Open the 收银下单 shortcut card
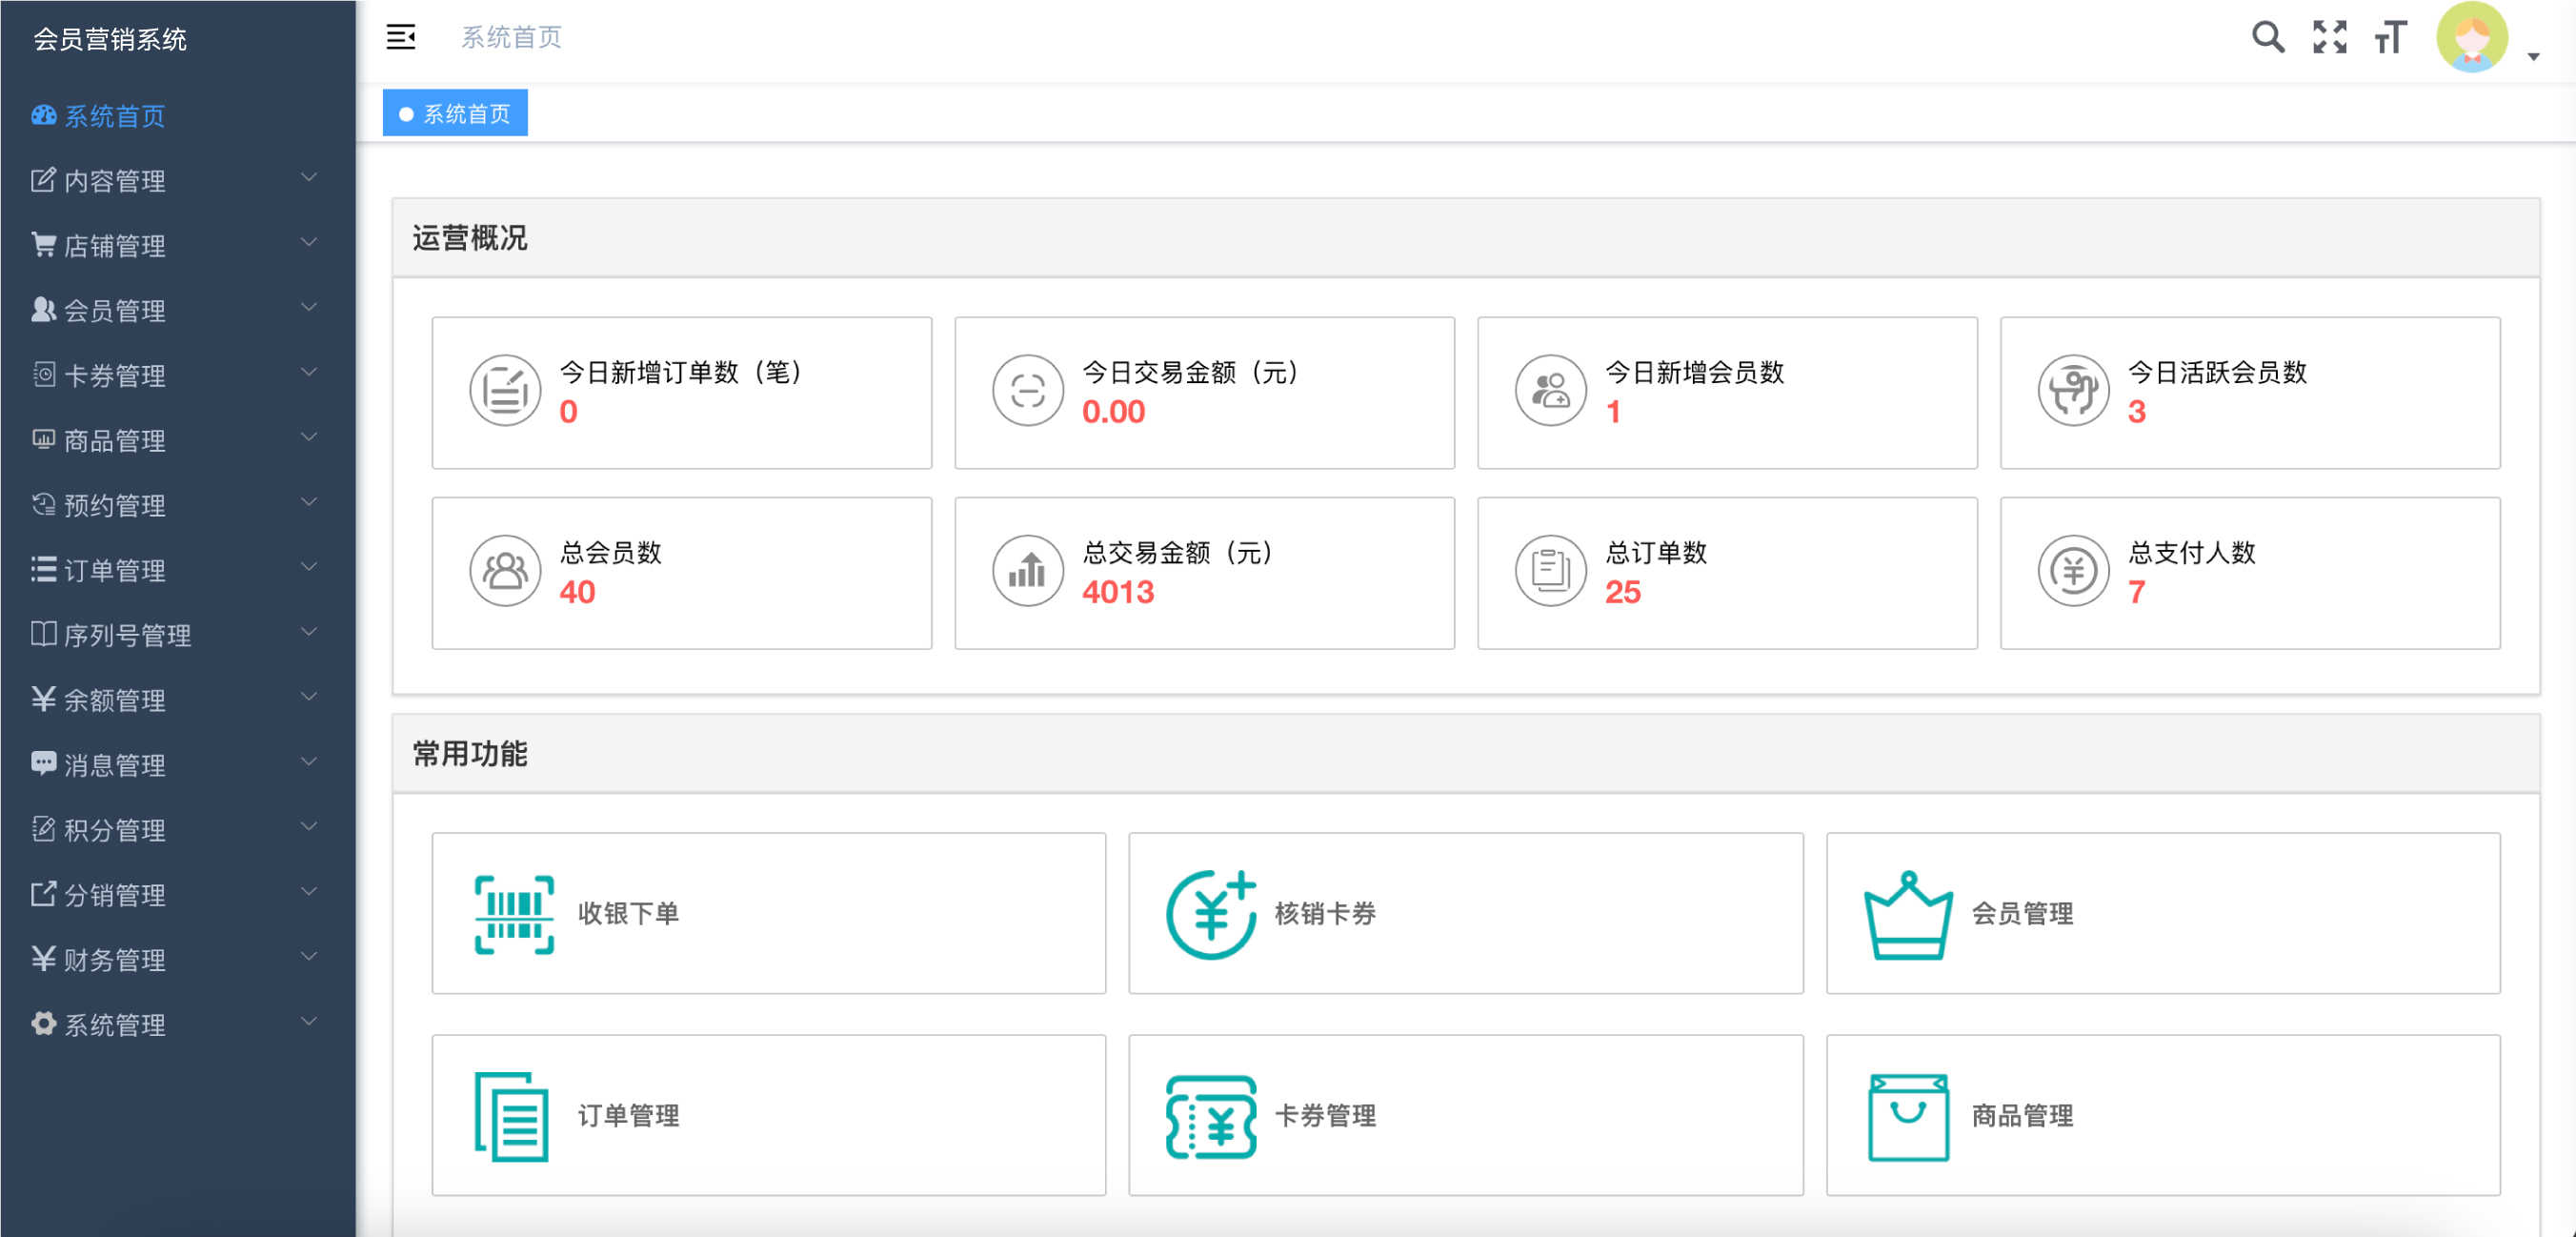Screen dimensions: 2576x1237 (x=768, y=914)
